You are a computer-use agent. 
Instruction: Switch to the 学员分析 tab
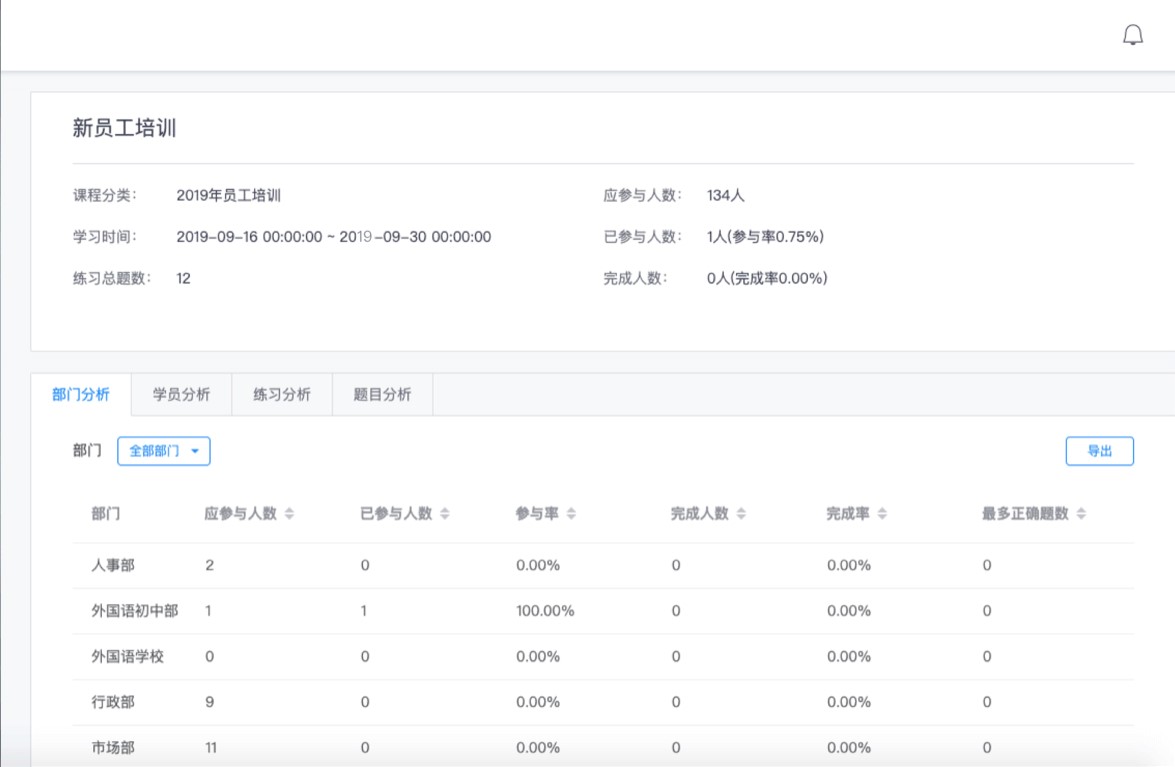(181, 394)
